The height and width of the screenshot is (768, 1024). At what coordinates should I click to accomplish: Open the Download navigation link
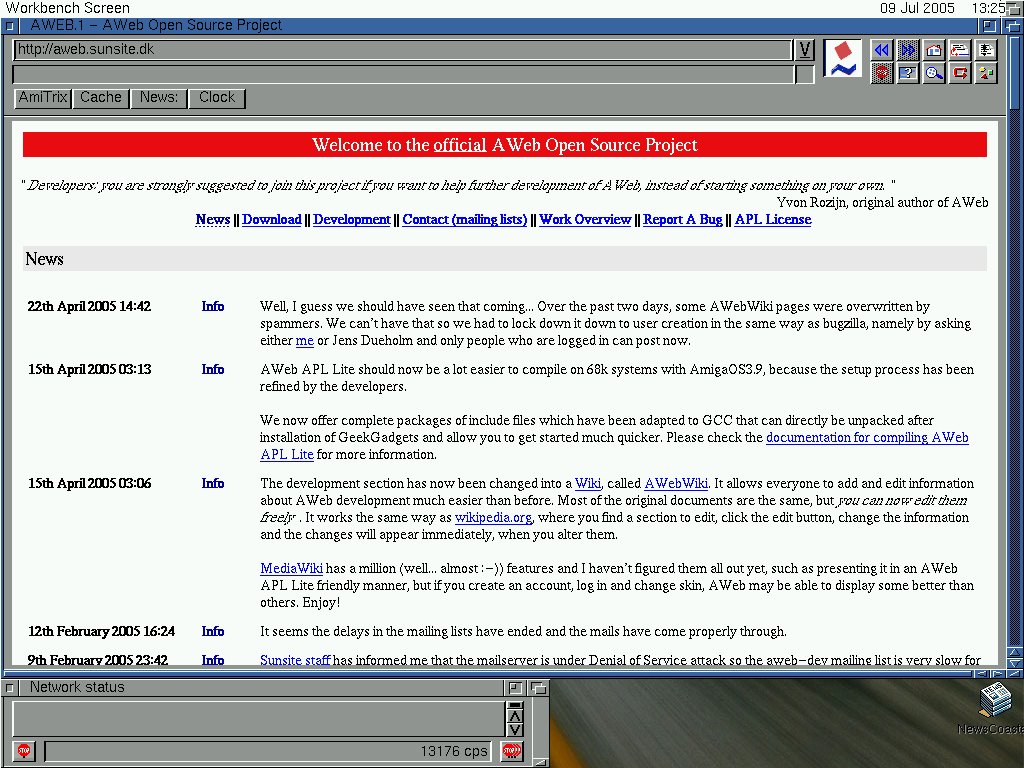pyautogui.click(x=272, y=219)
